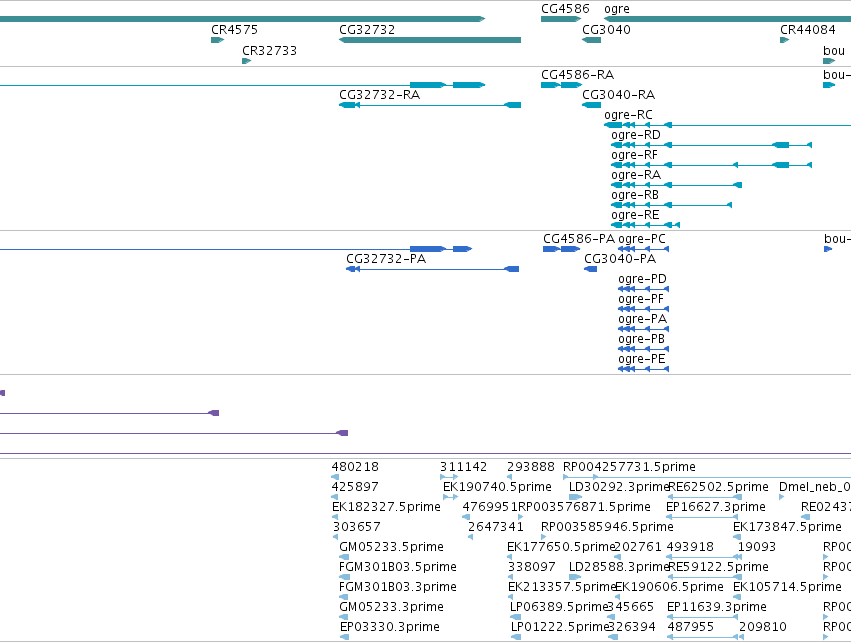
Task: Click transcript ogre-RB label
Action: pyautogui.click(x=634, y=195)
